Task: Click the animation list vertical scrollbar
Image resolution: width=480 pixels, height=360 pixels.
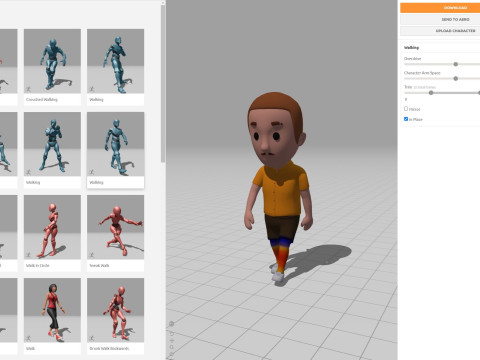Action: pyautogui.click(x=163, y=83)
